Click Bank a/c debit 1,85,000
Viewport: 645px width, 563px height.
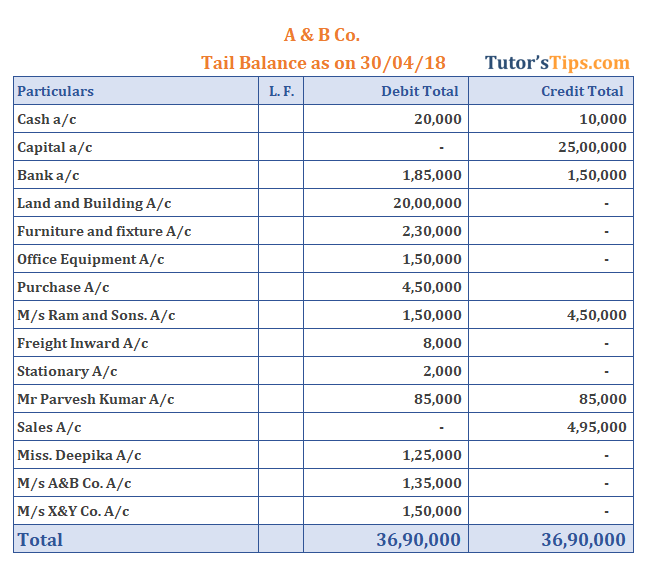(432, 175)
